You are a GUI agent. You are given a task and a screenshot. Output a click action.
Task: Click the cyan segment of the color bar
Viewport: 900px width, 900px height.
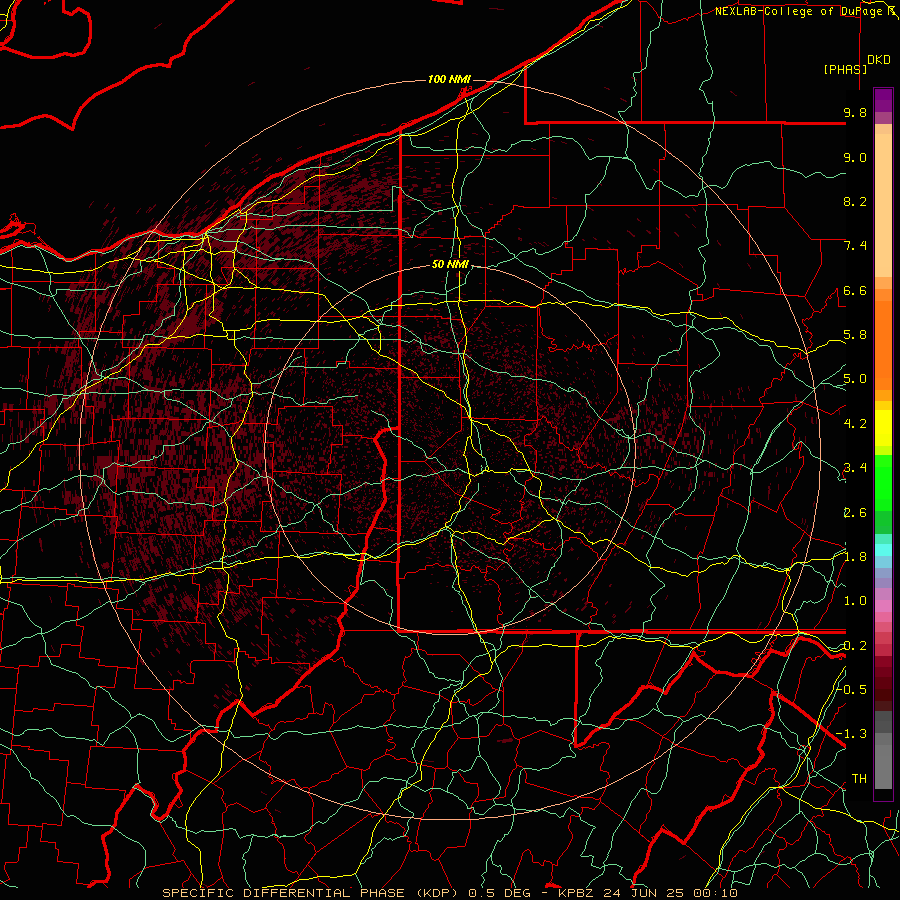point(883,550)
